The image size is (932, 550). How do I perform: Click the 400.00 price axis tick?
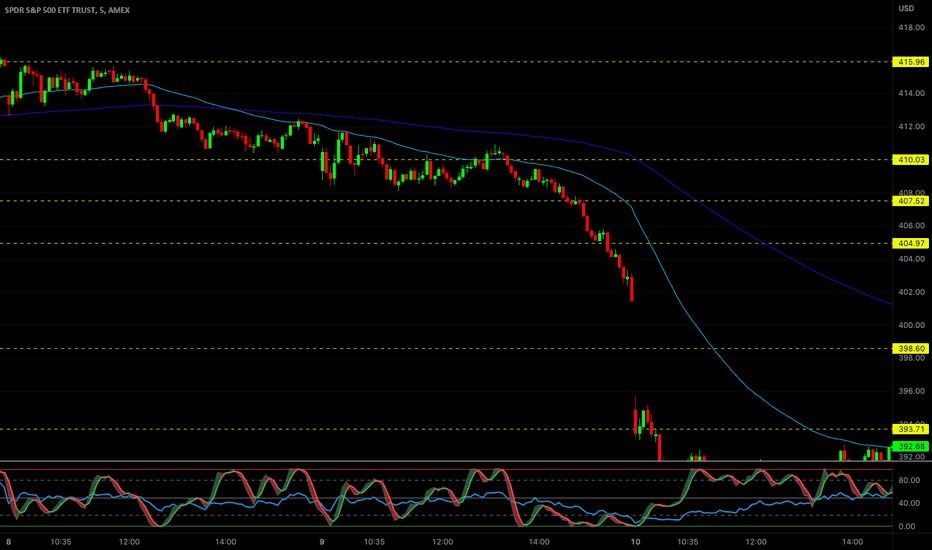coord(911,325)
